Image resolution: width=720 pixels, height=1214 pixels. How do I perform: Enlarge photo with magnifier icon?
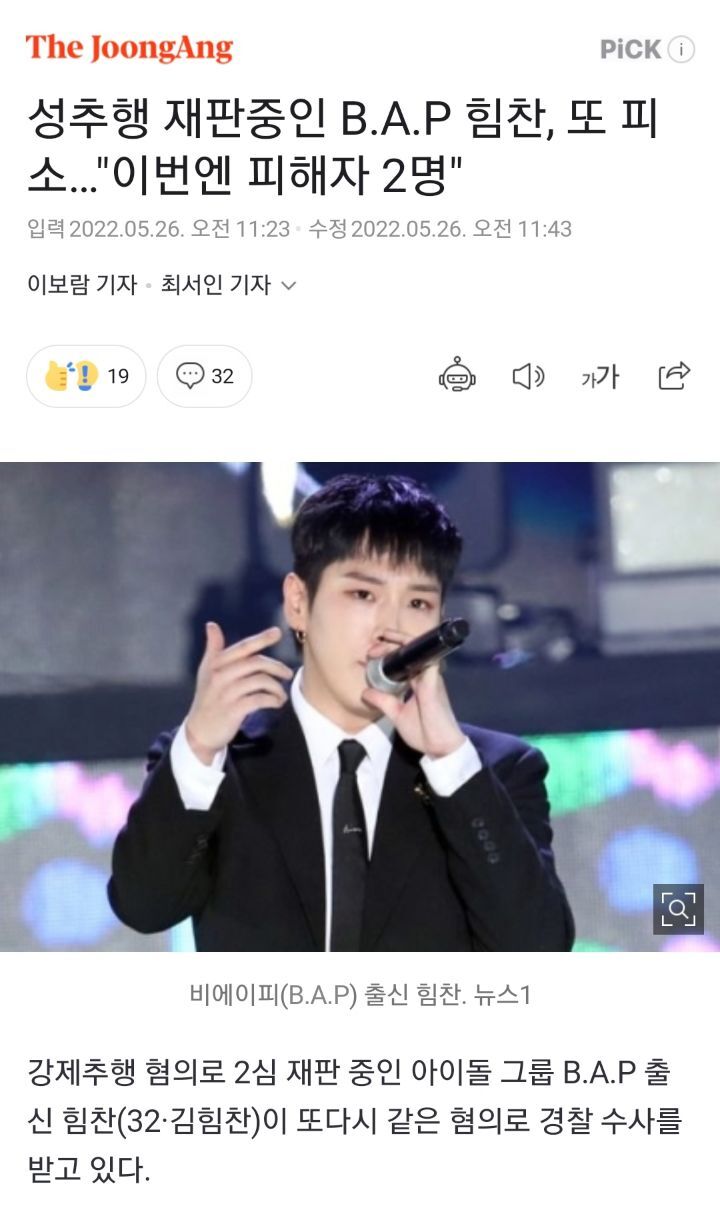tap(678, 909)
